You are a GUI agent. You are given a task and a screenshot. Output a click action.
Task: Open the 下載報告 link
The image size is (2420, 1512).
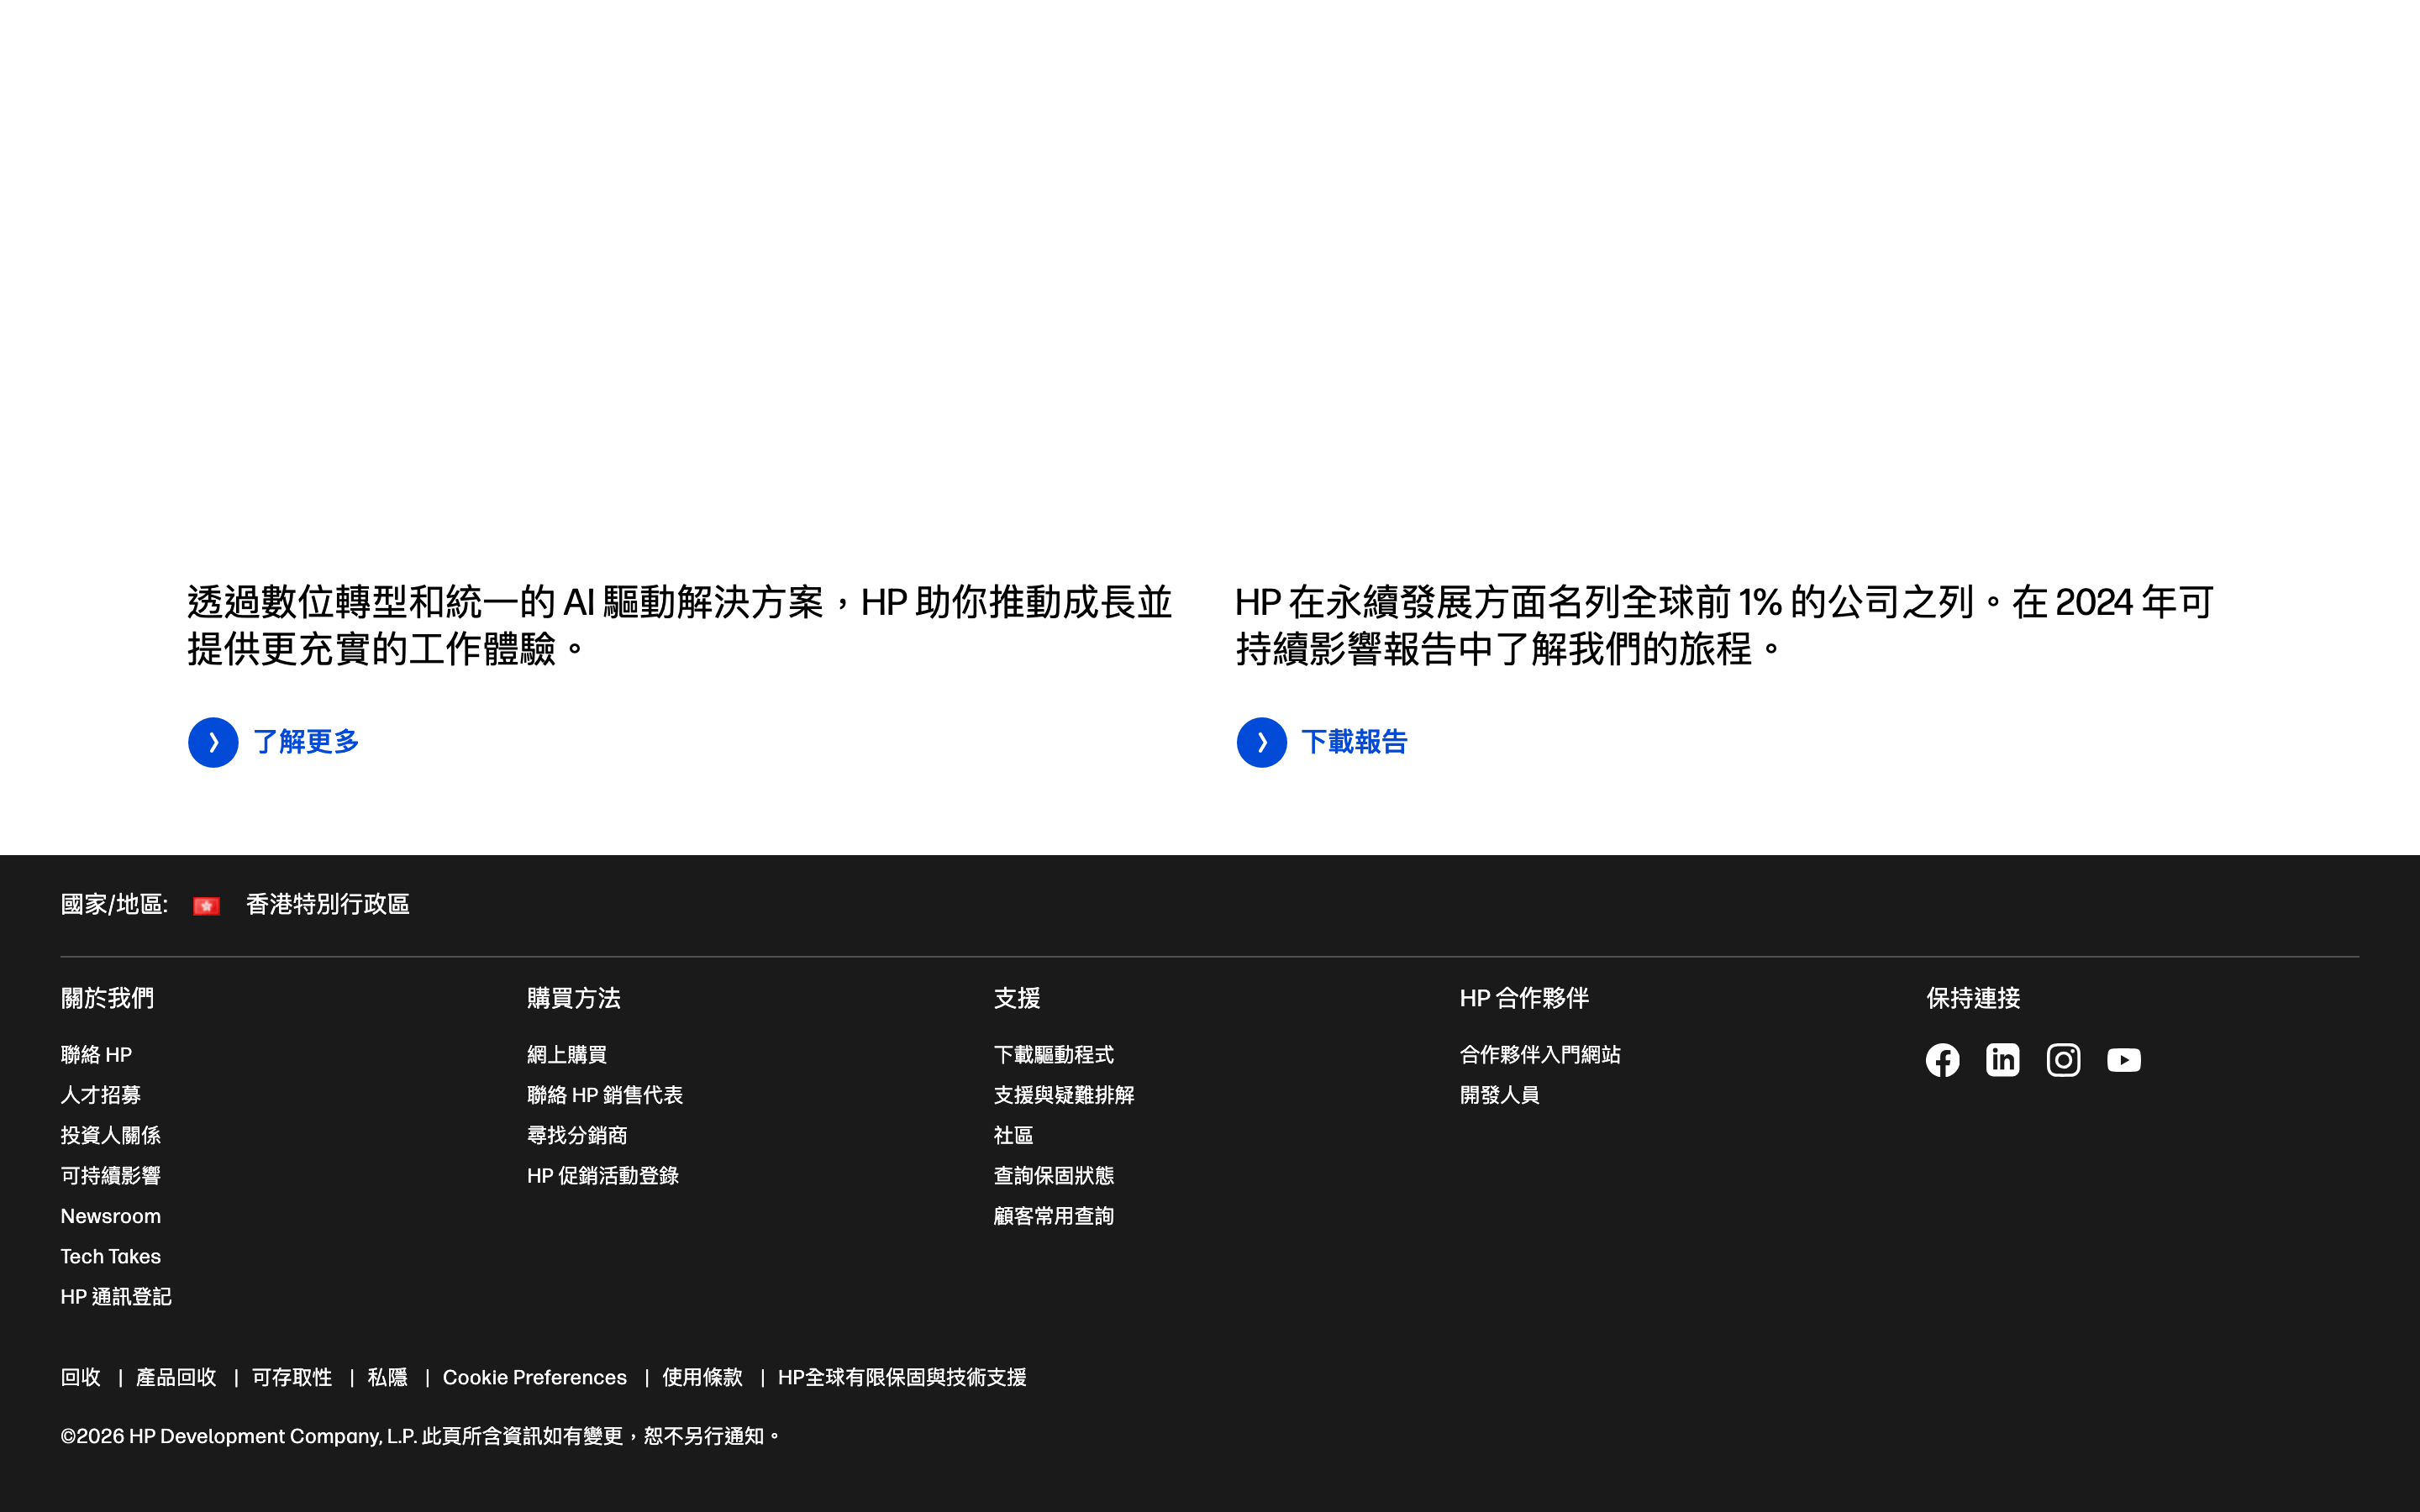[x=1354, y=742]
